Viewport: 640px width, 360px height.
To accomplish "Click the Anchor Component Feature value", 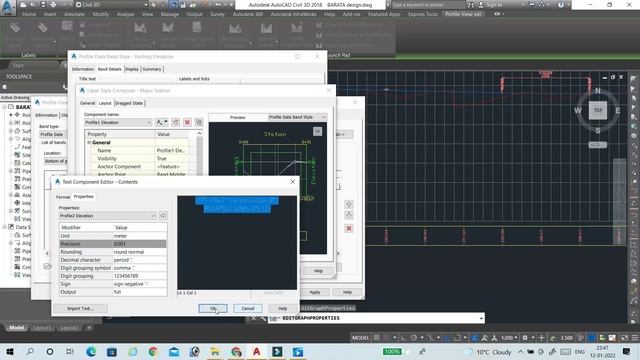I will [x=172, y=167].
